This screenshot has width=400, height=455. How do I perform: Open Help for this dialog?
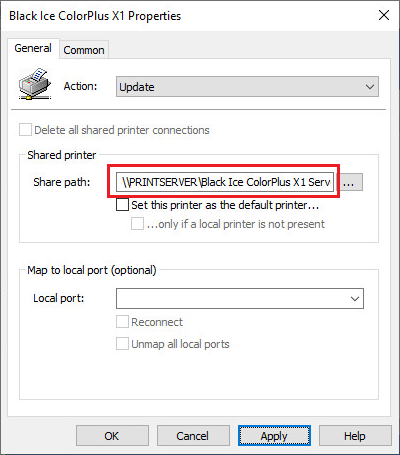tap(355, 436)
